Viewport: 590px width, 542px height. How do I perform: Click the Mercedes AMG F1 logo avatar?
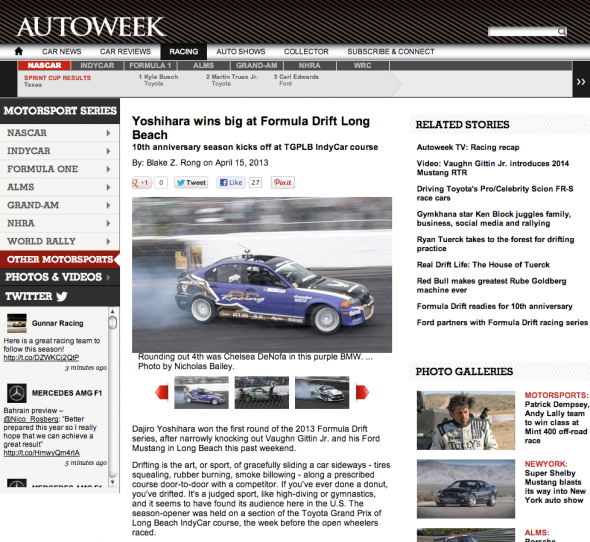pyautogui.click(x=17, y=393)
